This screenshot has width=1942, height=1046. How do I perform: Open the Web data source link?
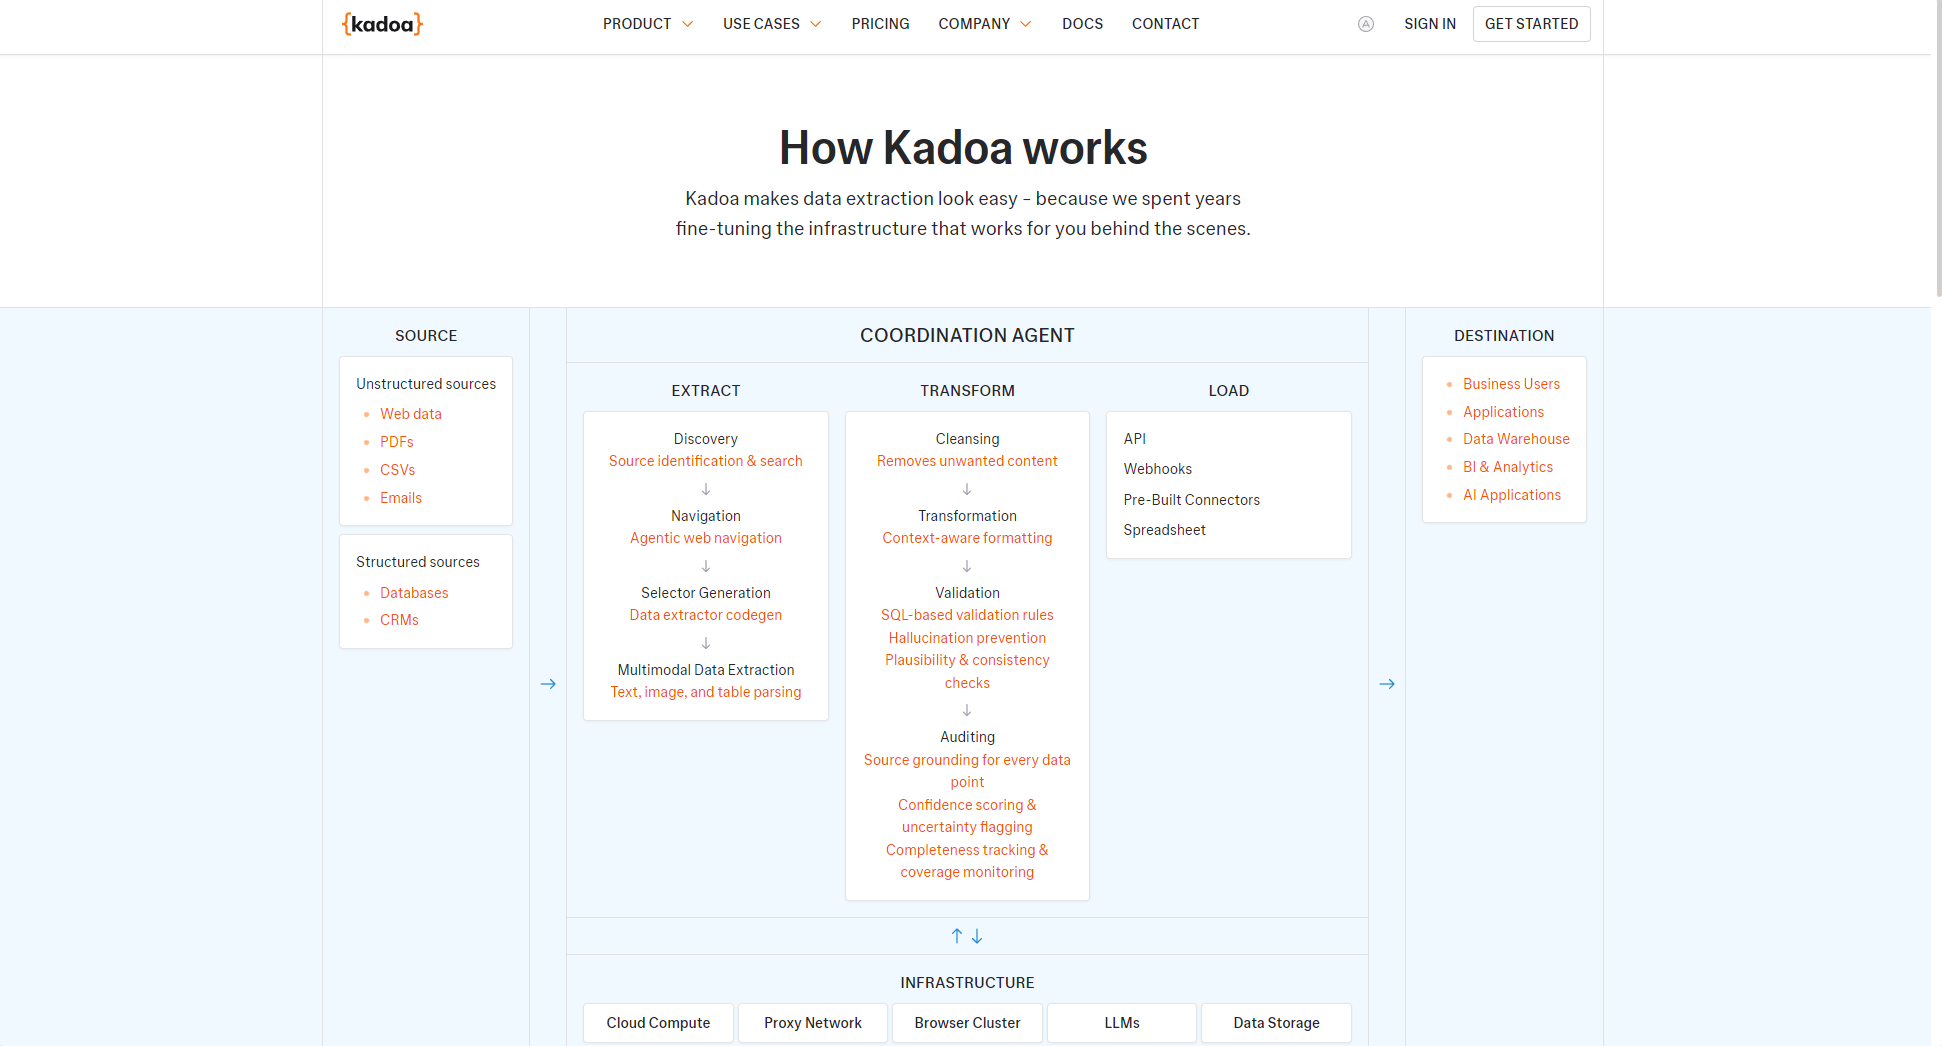pos(411,413)
